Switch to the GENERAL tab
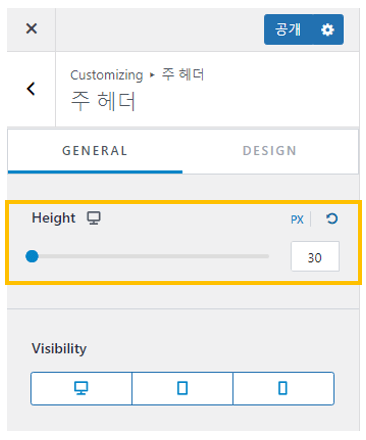 tap(95, 151)
